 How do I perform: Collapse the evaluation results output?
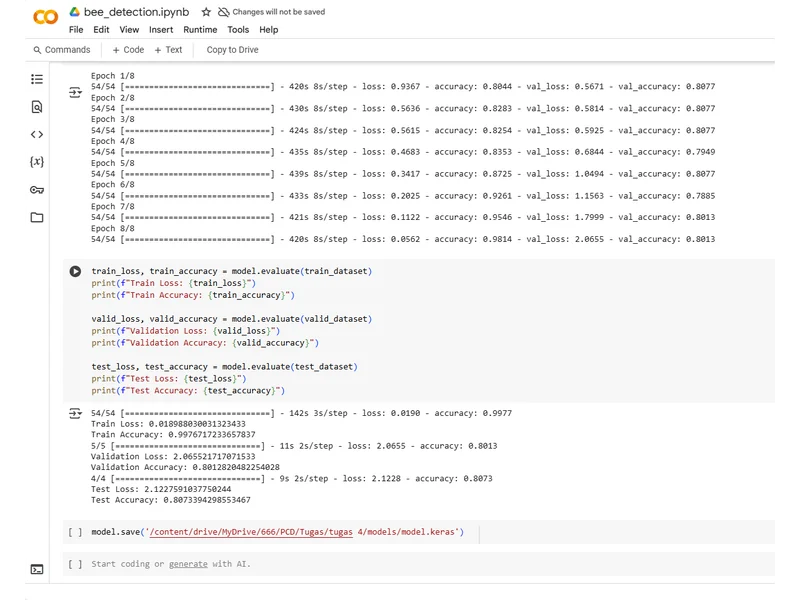click(75, 413)
